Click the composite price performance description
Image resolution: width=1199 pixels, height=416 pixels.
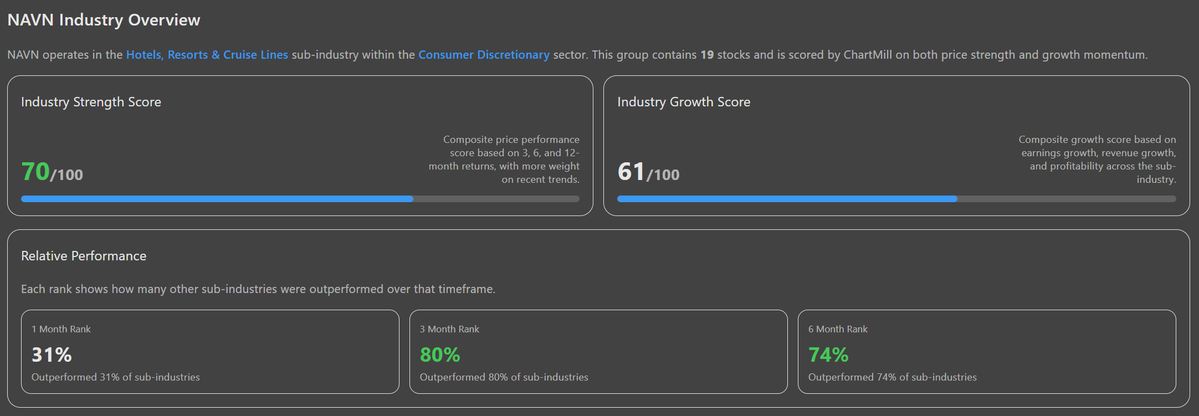(x=503, y=160)
